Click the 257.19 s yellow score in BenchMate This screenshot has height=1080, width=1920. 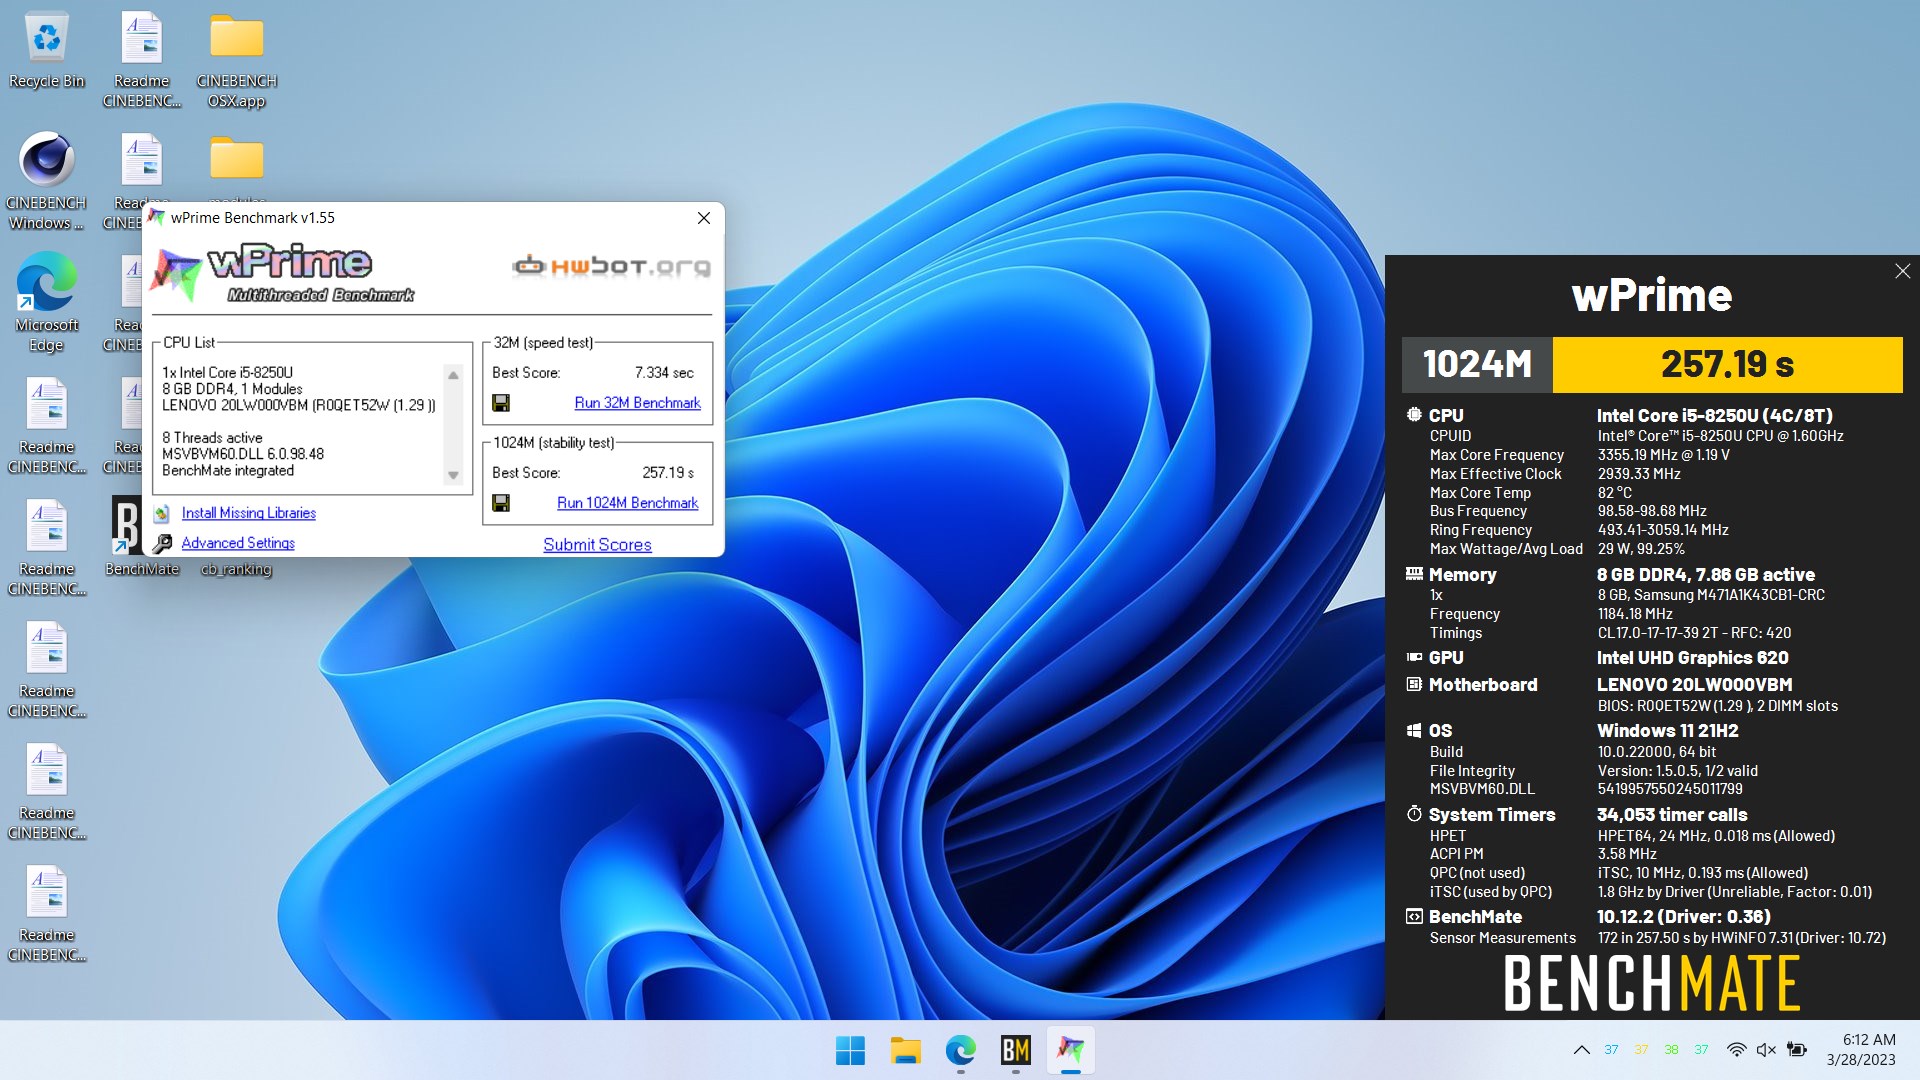[x=1727, y=364]
